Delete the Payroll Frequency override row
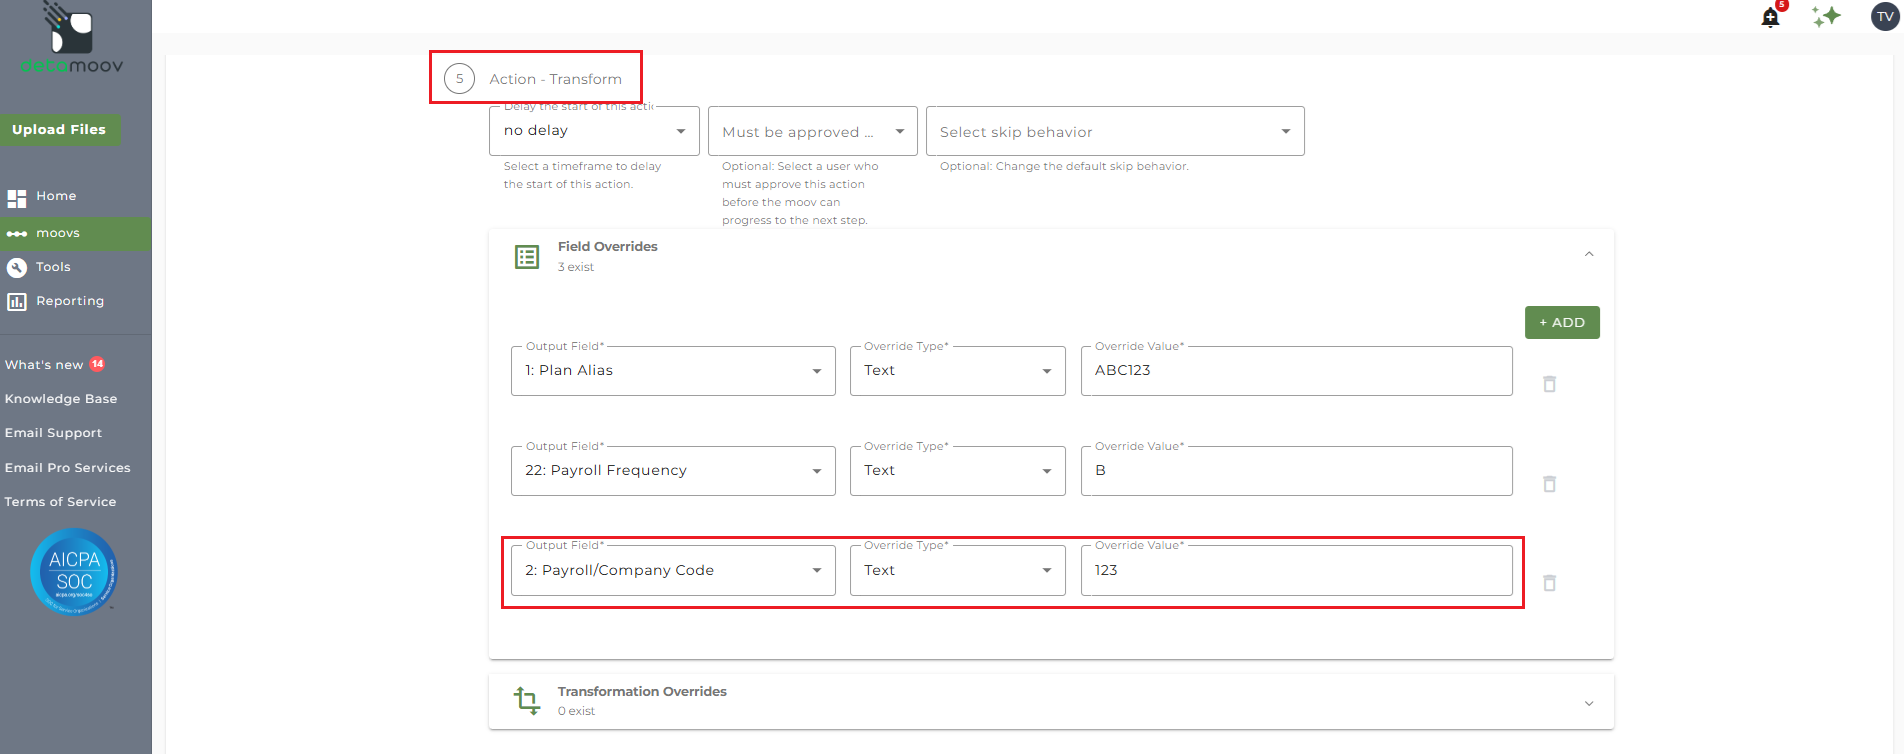Viewport: 1904px width, 754px height. (x=1549, y=484)
